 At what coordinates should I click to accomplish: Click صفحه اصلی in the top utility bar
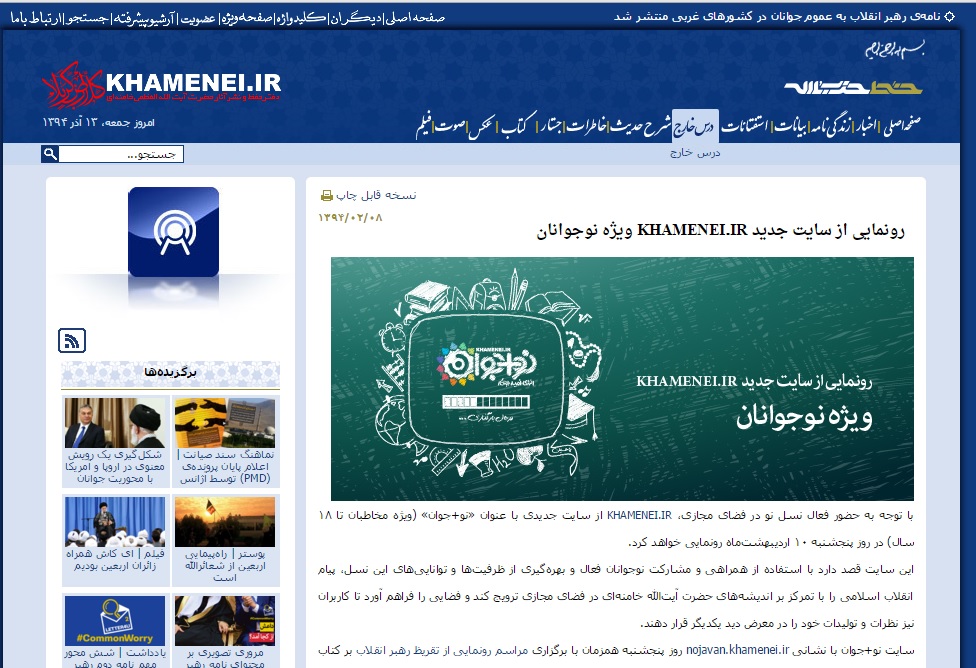[x=415, y=18]
